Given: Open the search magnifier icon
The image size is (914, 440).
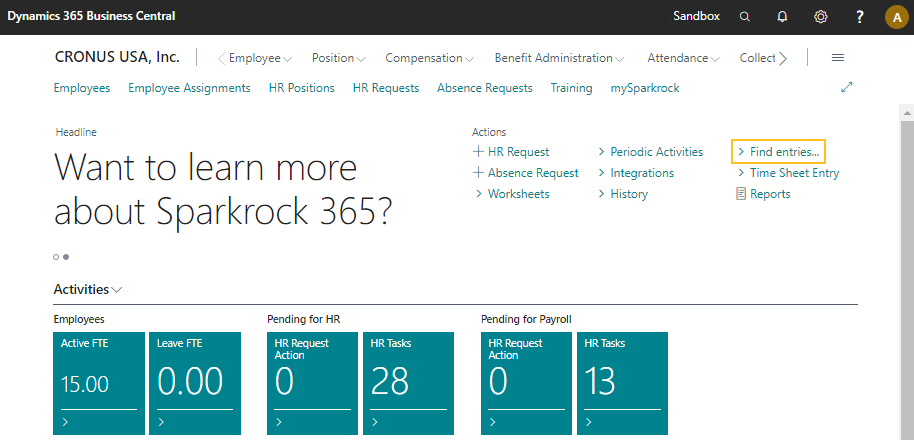Looking at the screenshot, I should pyautogui.click(x=745, y=17).
